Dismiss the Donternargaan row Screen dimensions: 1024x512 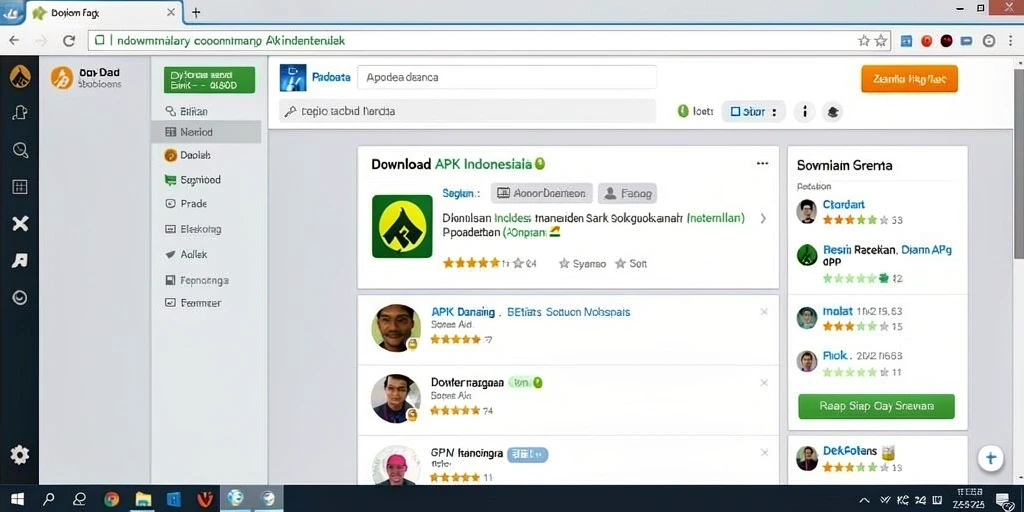coord(764,383)
